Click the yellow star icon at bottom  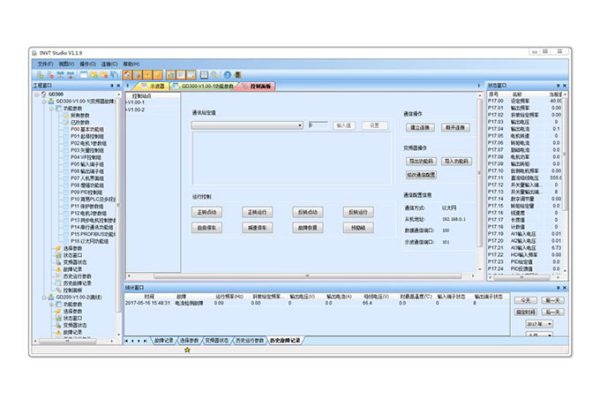(x=187, y=350)
